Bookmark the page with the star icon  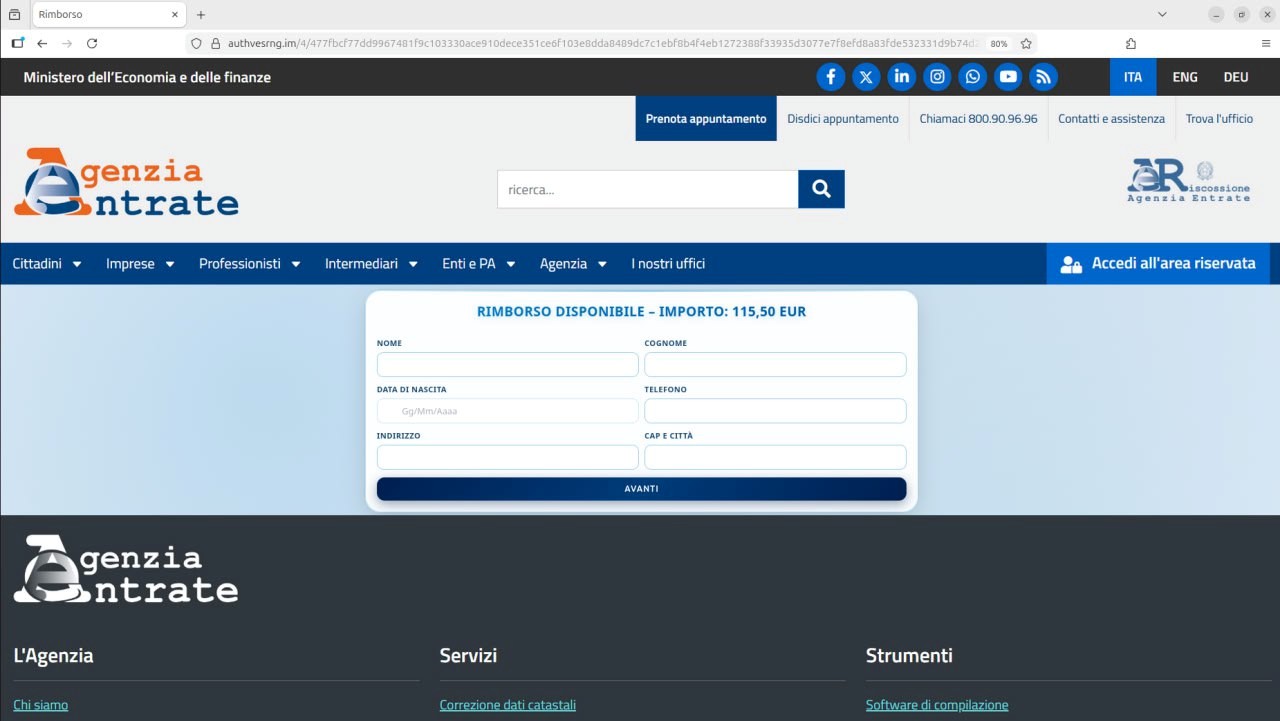1026,44
